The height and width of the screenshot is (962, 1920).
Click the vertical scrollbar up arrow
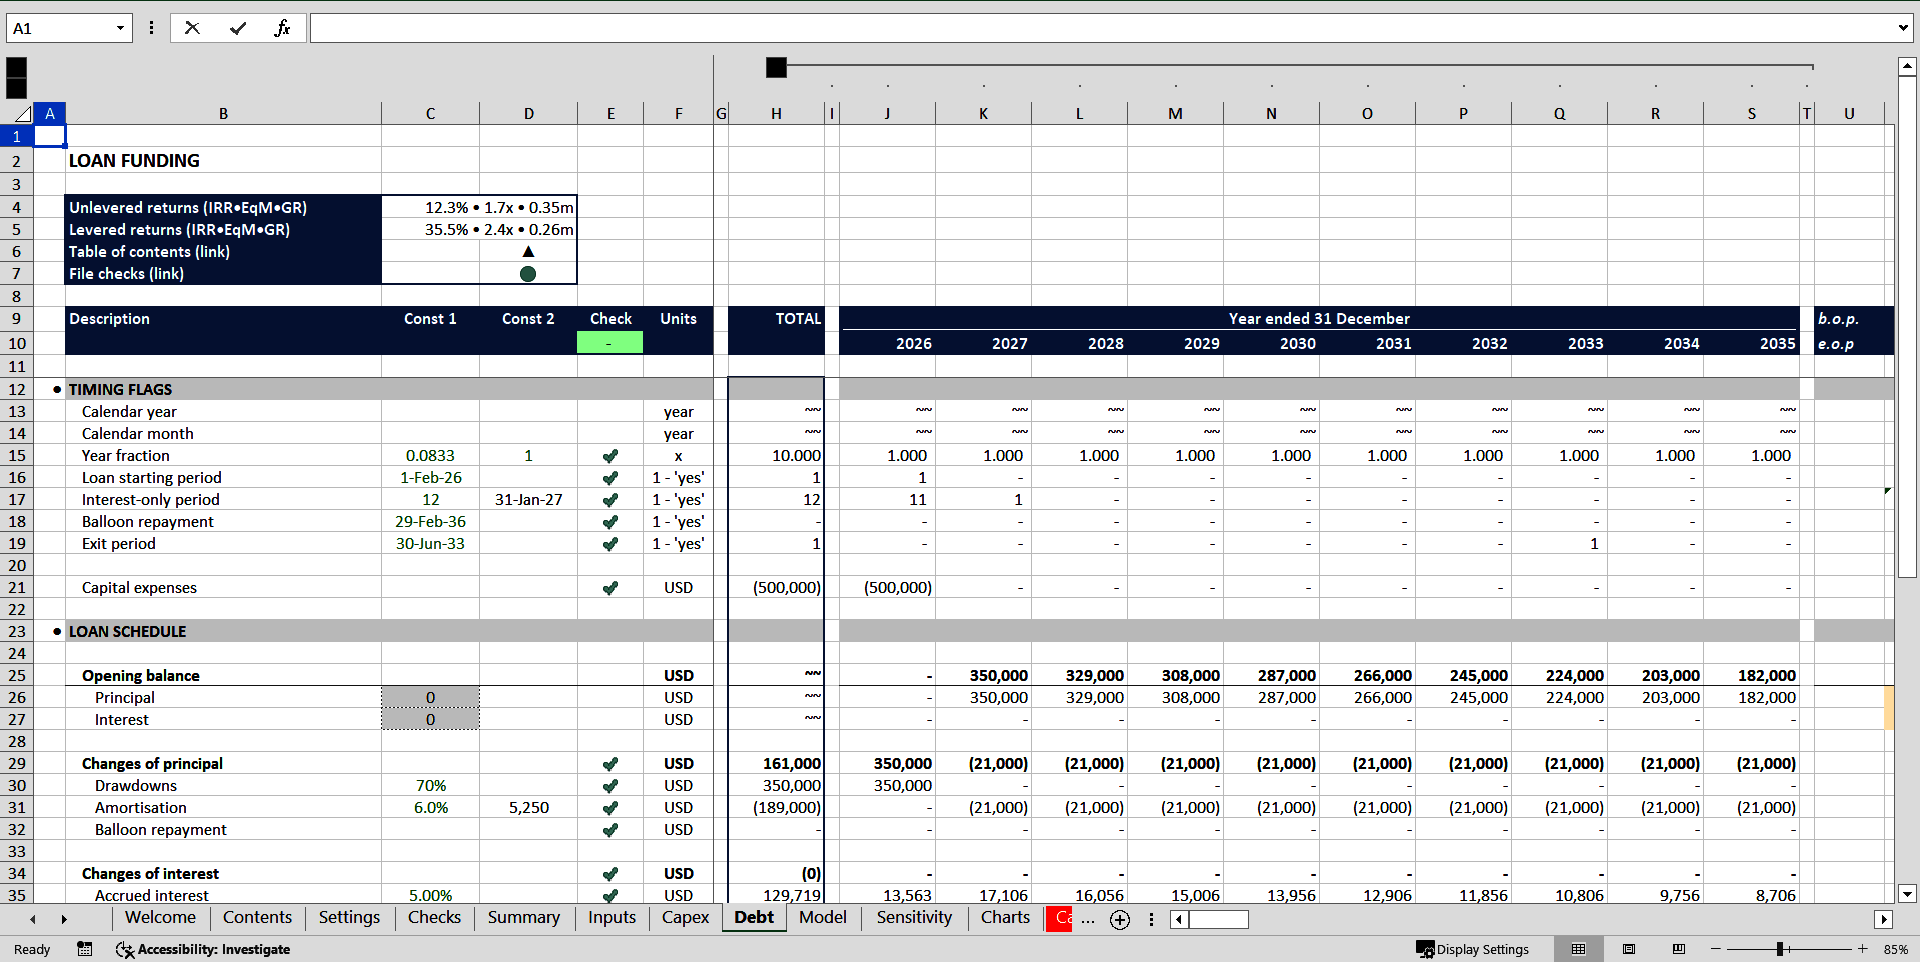(1907, 67)
